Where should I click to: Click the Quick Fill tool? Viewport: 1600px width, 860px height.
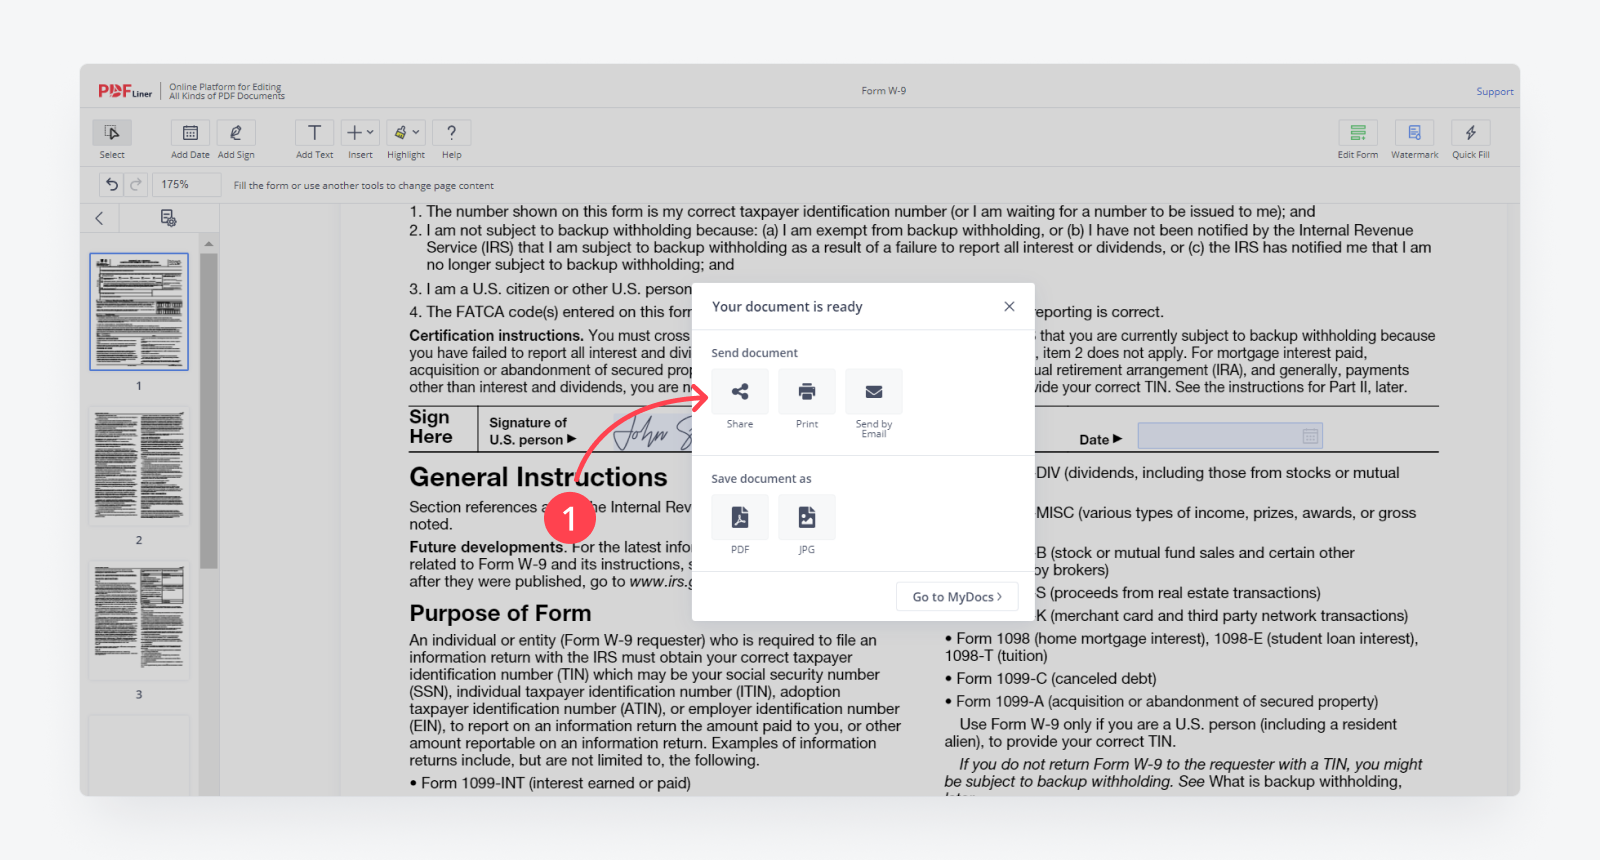pyautogui.click(x=1471, y=133)
